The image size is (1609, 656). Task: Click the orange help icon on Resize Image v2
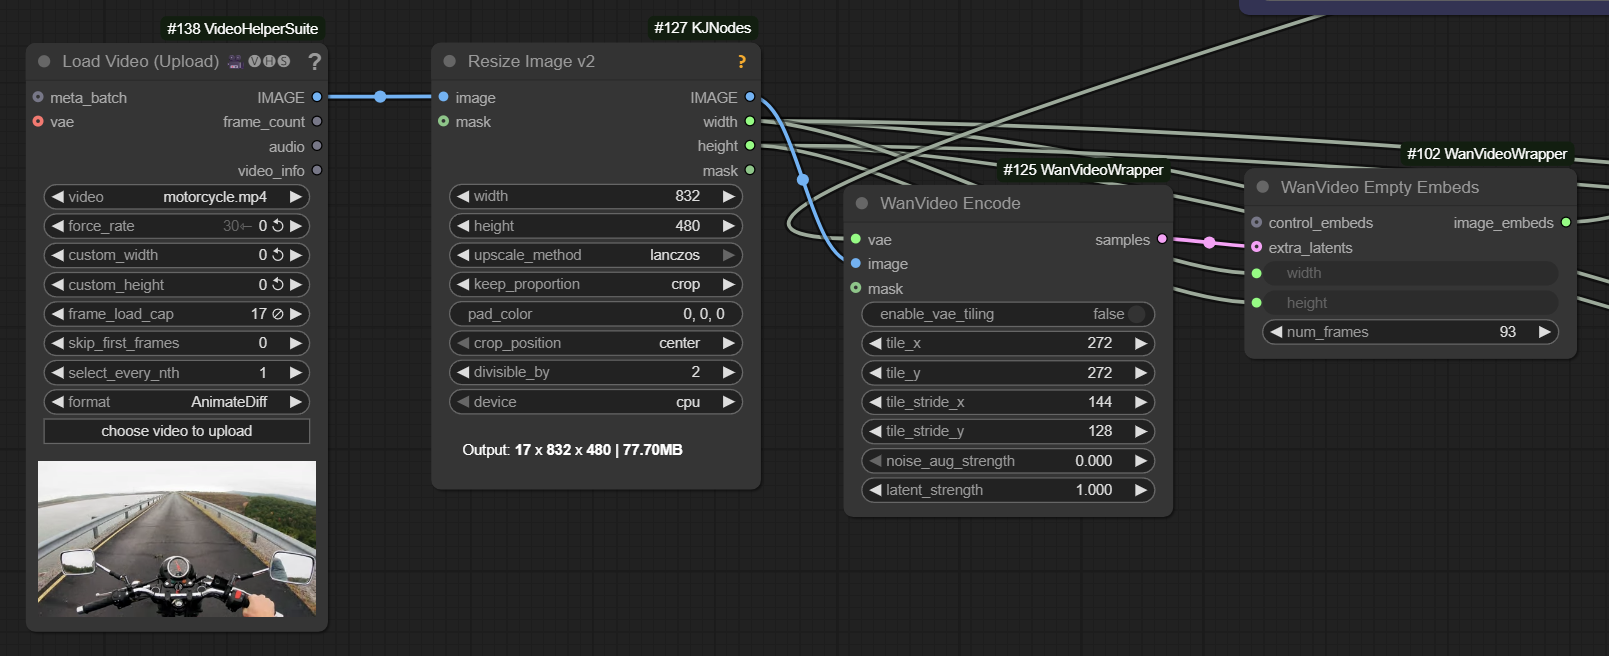tap(741, 62)
